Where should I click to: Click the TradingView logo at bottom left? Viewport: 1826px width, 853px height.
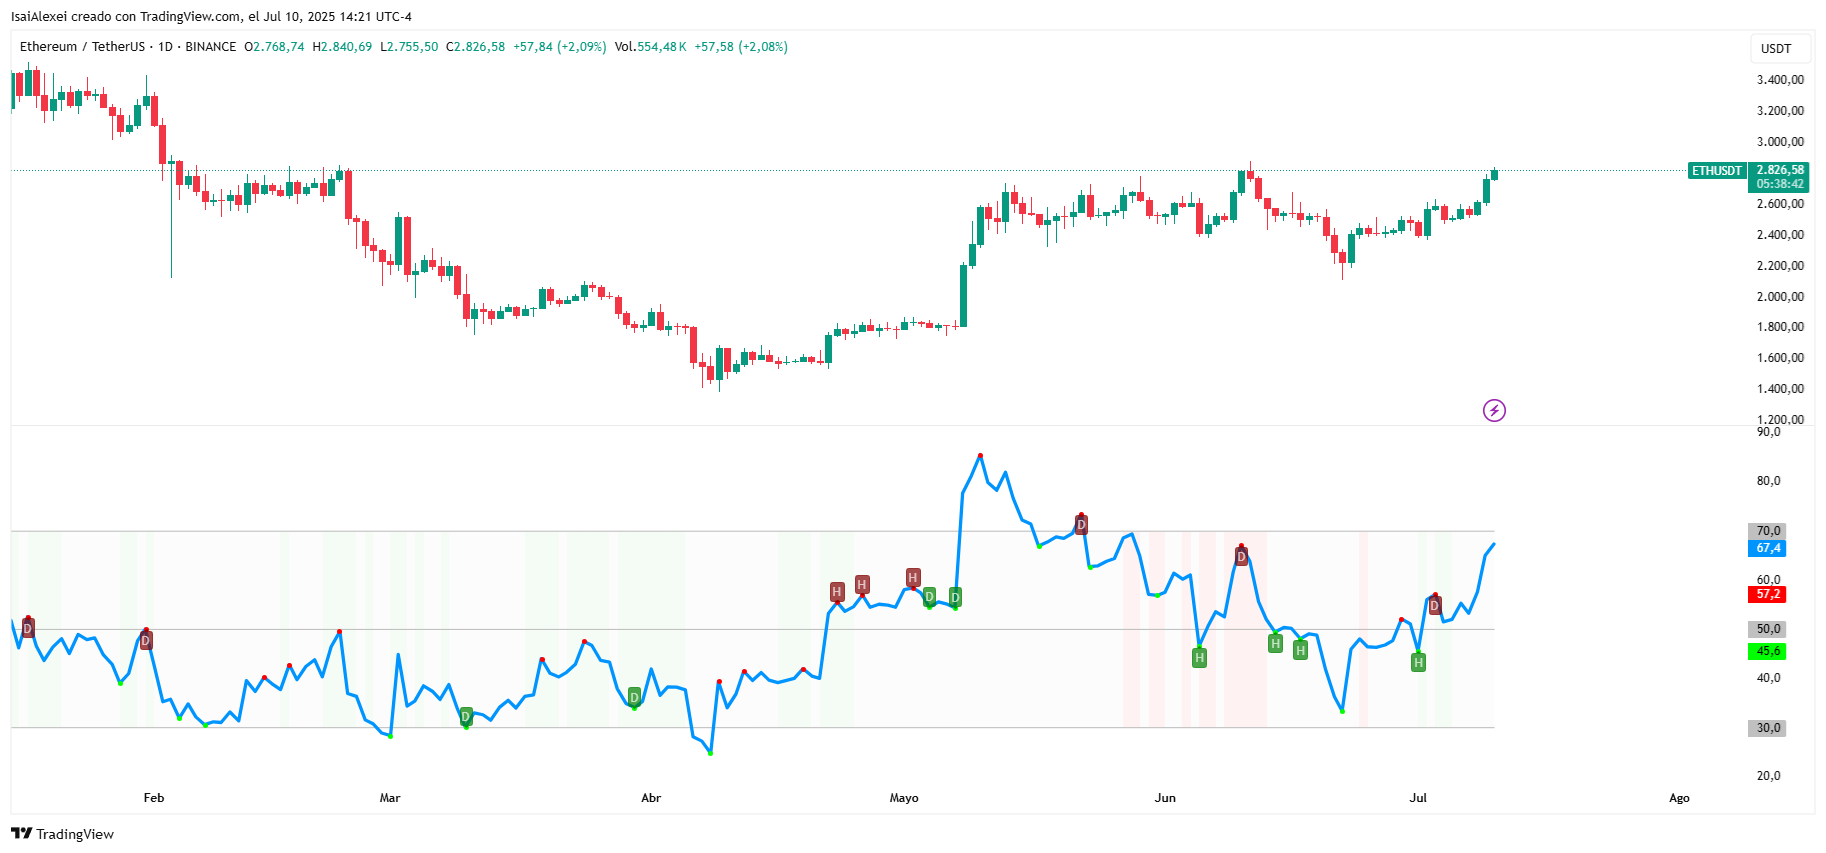[x=62, y=834]
